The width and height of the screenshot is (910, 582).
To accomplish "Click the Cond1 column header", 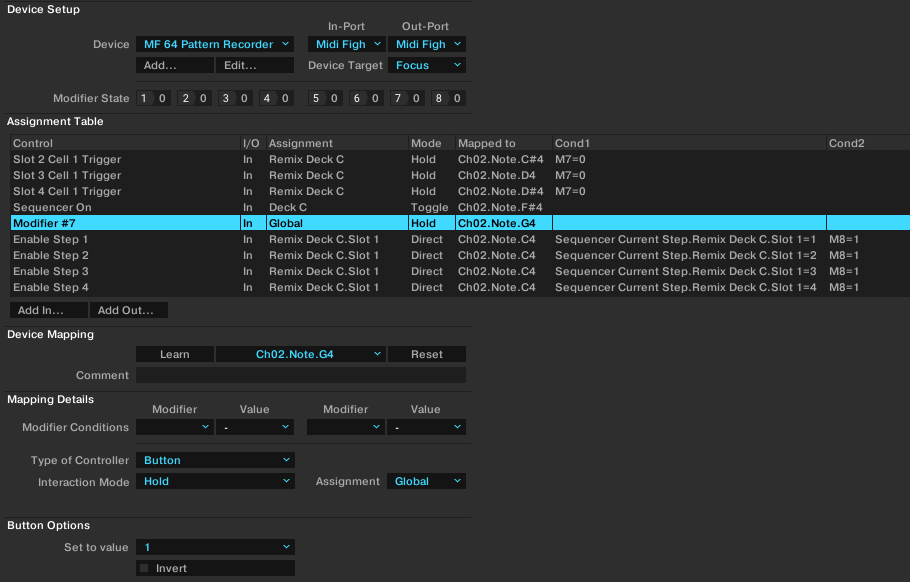I will coord(689,143).
